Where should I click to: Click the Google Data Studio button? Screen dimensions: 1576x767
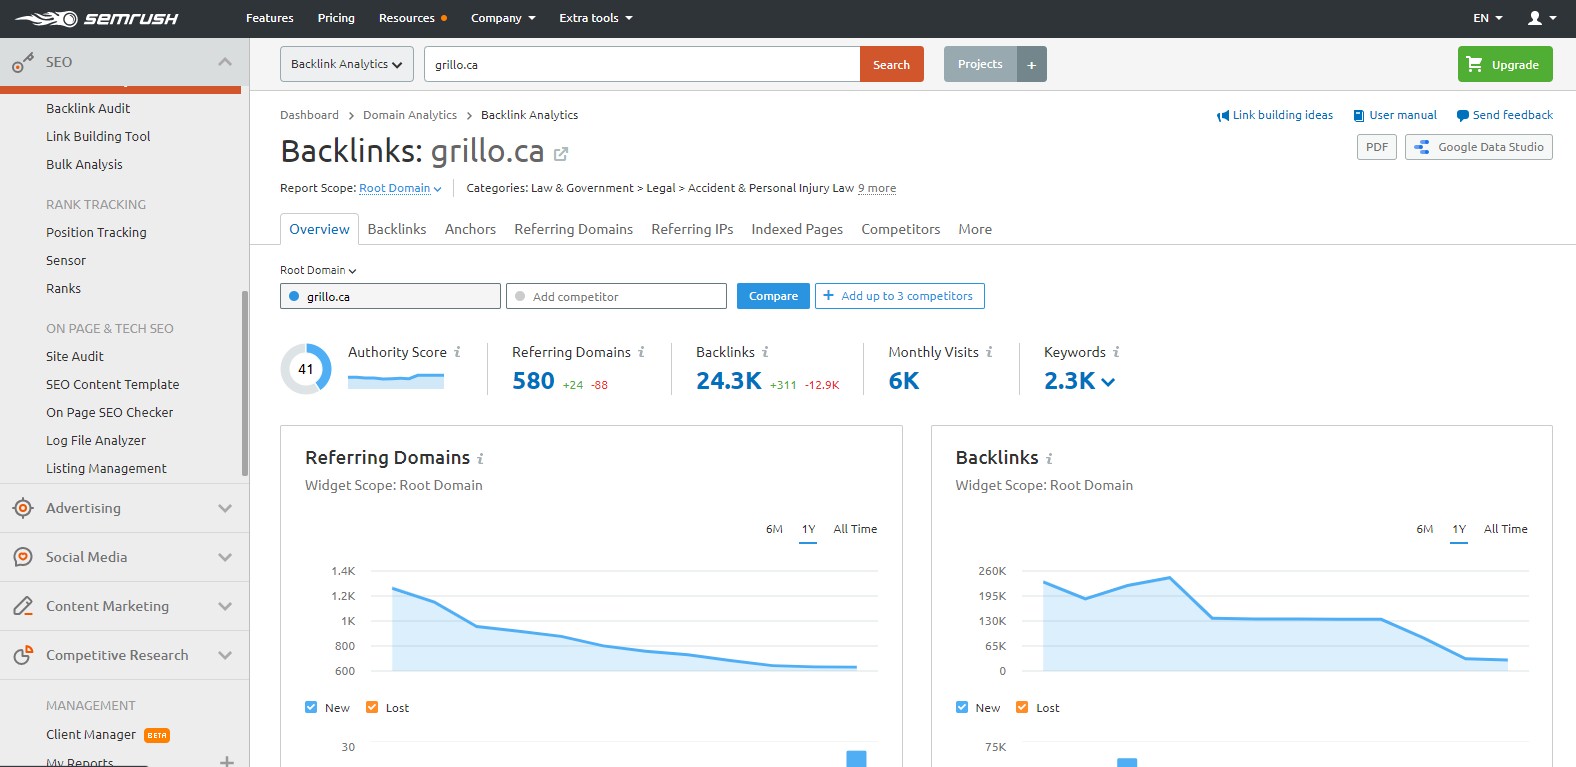pyautogui.click(x=1479, y=147)
